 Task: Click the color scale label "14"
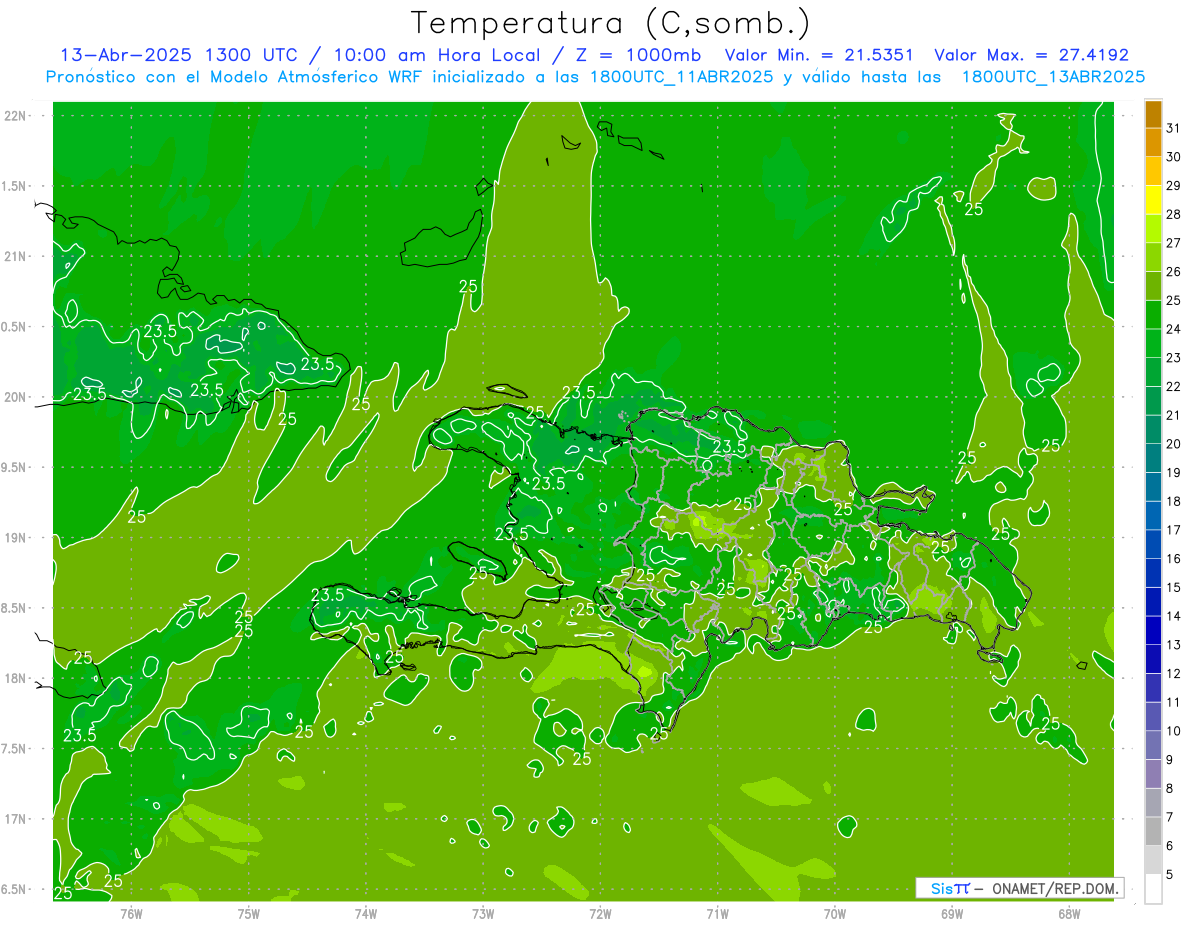[1175, 616]
